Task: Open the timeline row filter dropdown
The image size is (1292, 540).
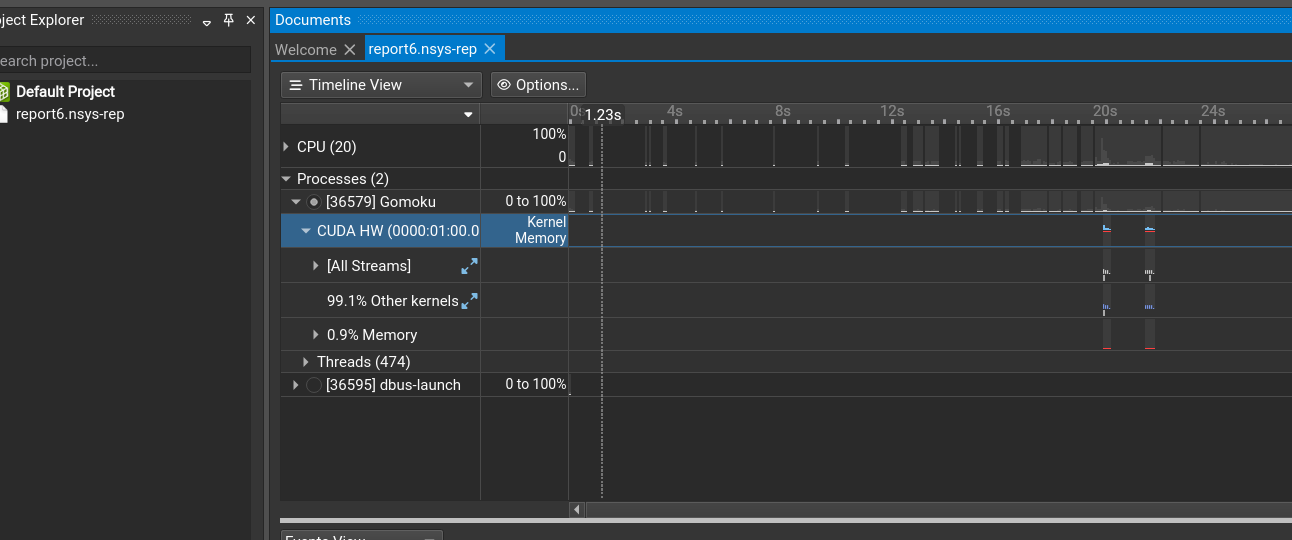Action: point(380,114)
